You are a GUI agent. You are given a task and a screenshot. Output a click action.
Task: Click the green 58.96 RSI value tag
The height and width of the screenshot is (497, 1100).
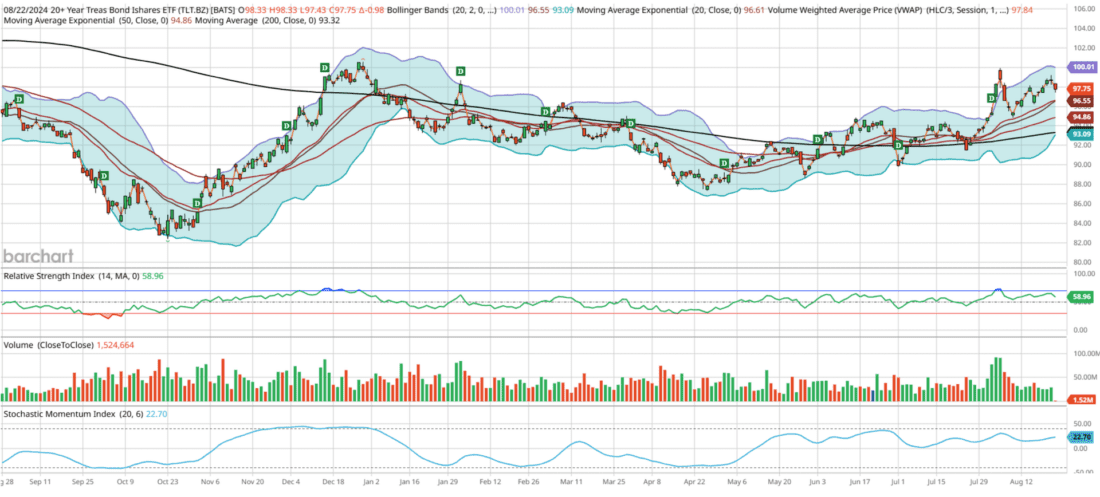(x=1081, y=298)
